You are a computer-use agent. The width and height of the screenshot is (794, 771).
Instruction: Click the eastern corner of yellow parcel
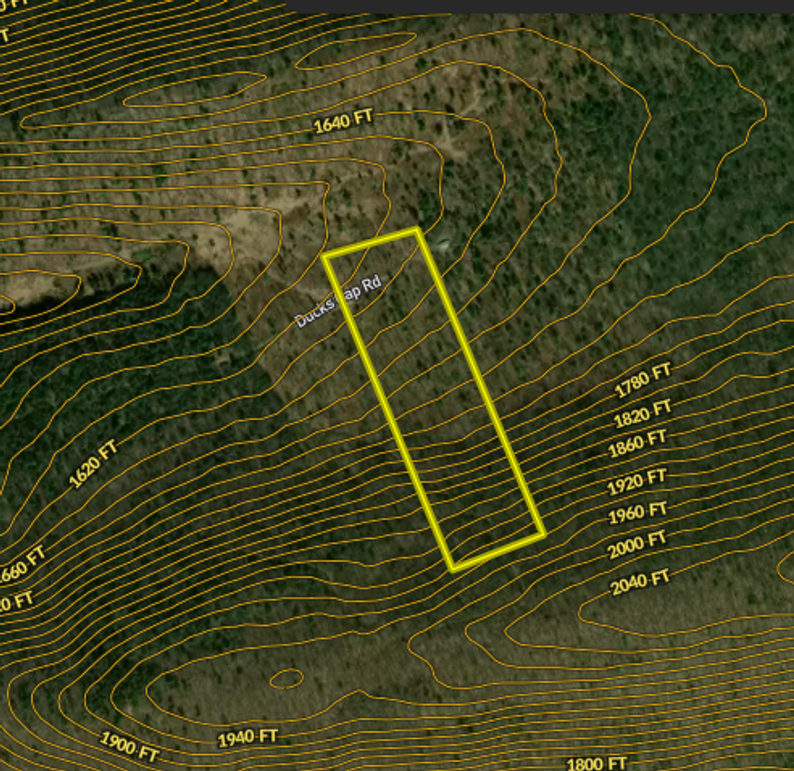pyautogui.click(x=543, y=535)
